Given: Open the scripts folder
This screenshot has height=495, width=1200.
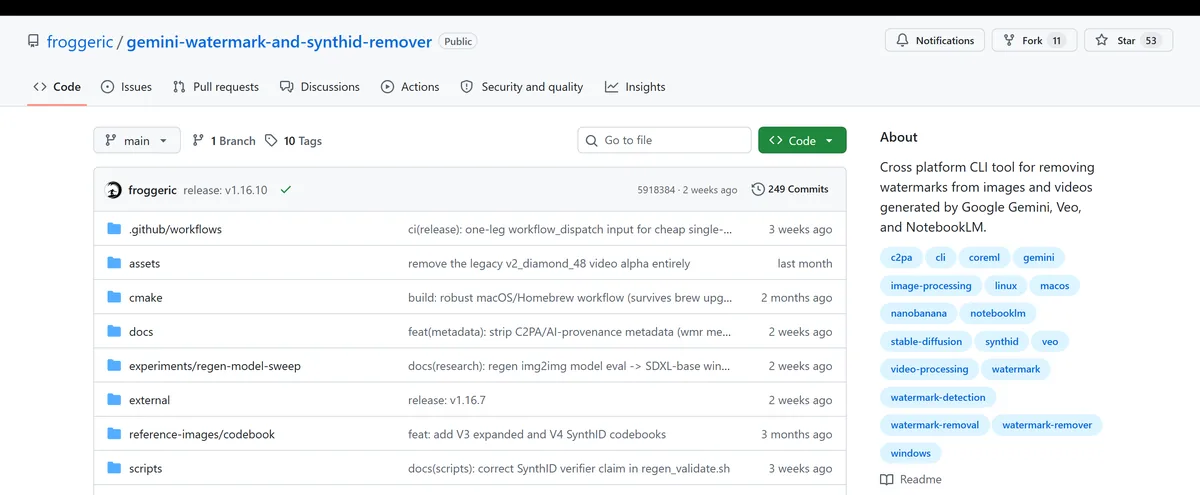Looking at the screenshot, I should 145,468.
